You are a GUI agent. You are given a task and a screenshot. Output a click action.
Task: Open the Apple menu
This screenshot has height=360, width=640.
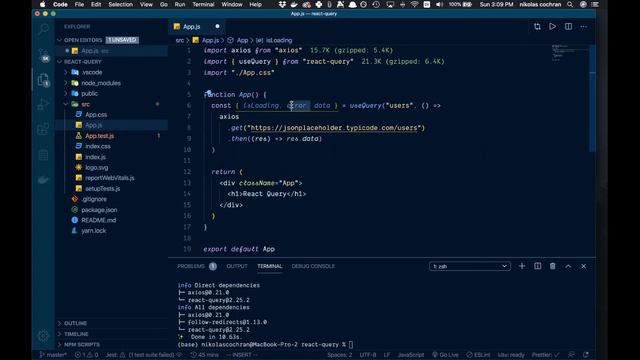coord(42,4)
